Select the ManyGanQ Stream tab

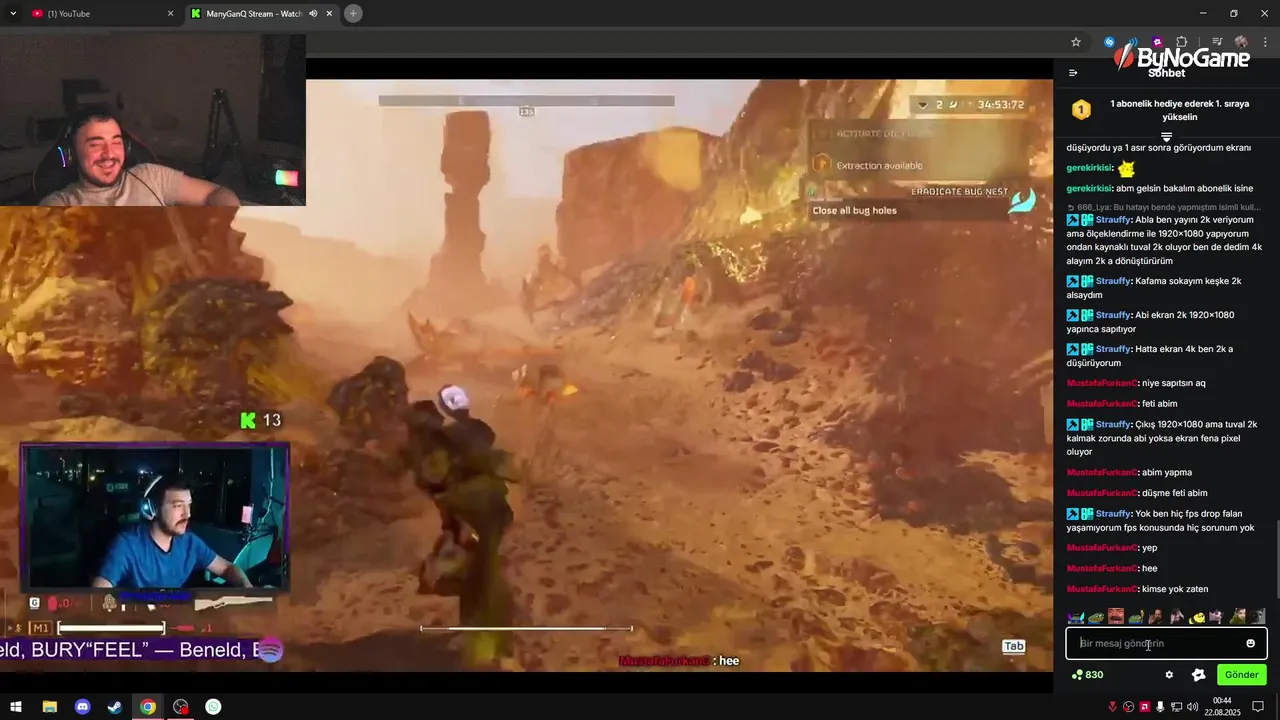(263, 13)
